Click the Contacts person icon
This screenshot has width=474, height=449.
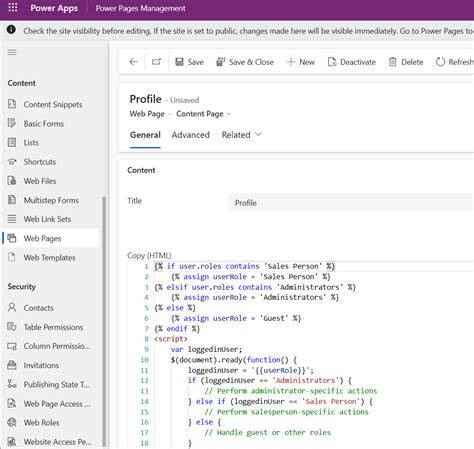coord(12,307)
